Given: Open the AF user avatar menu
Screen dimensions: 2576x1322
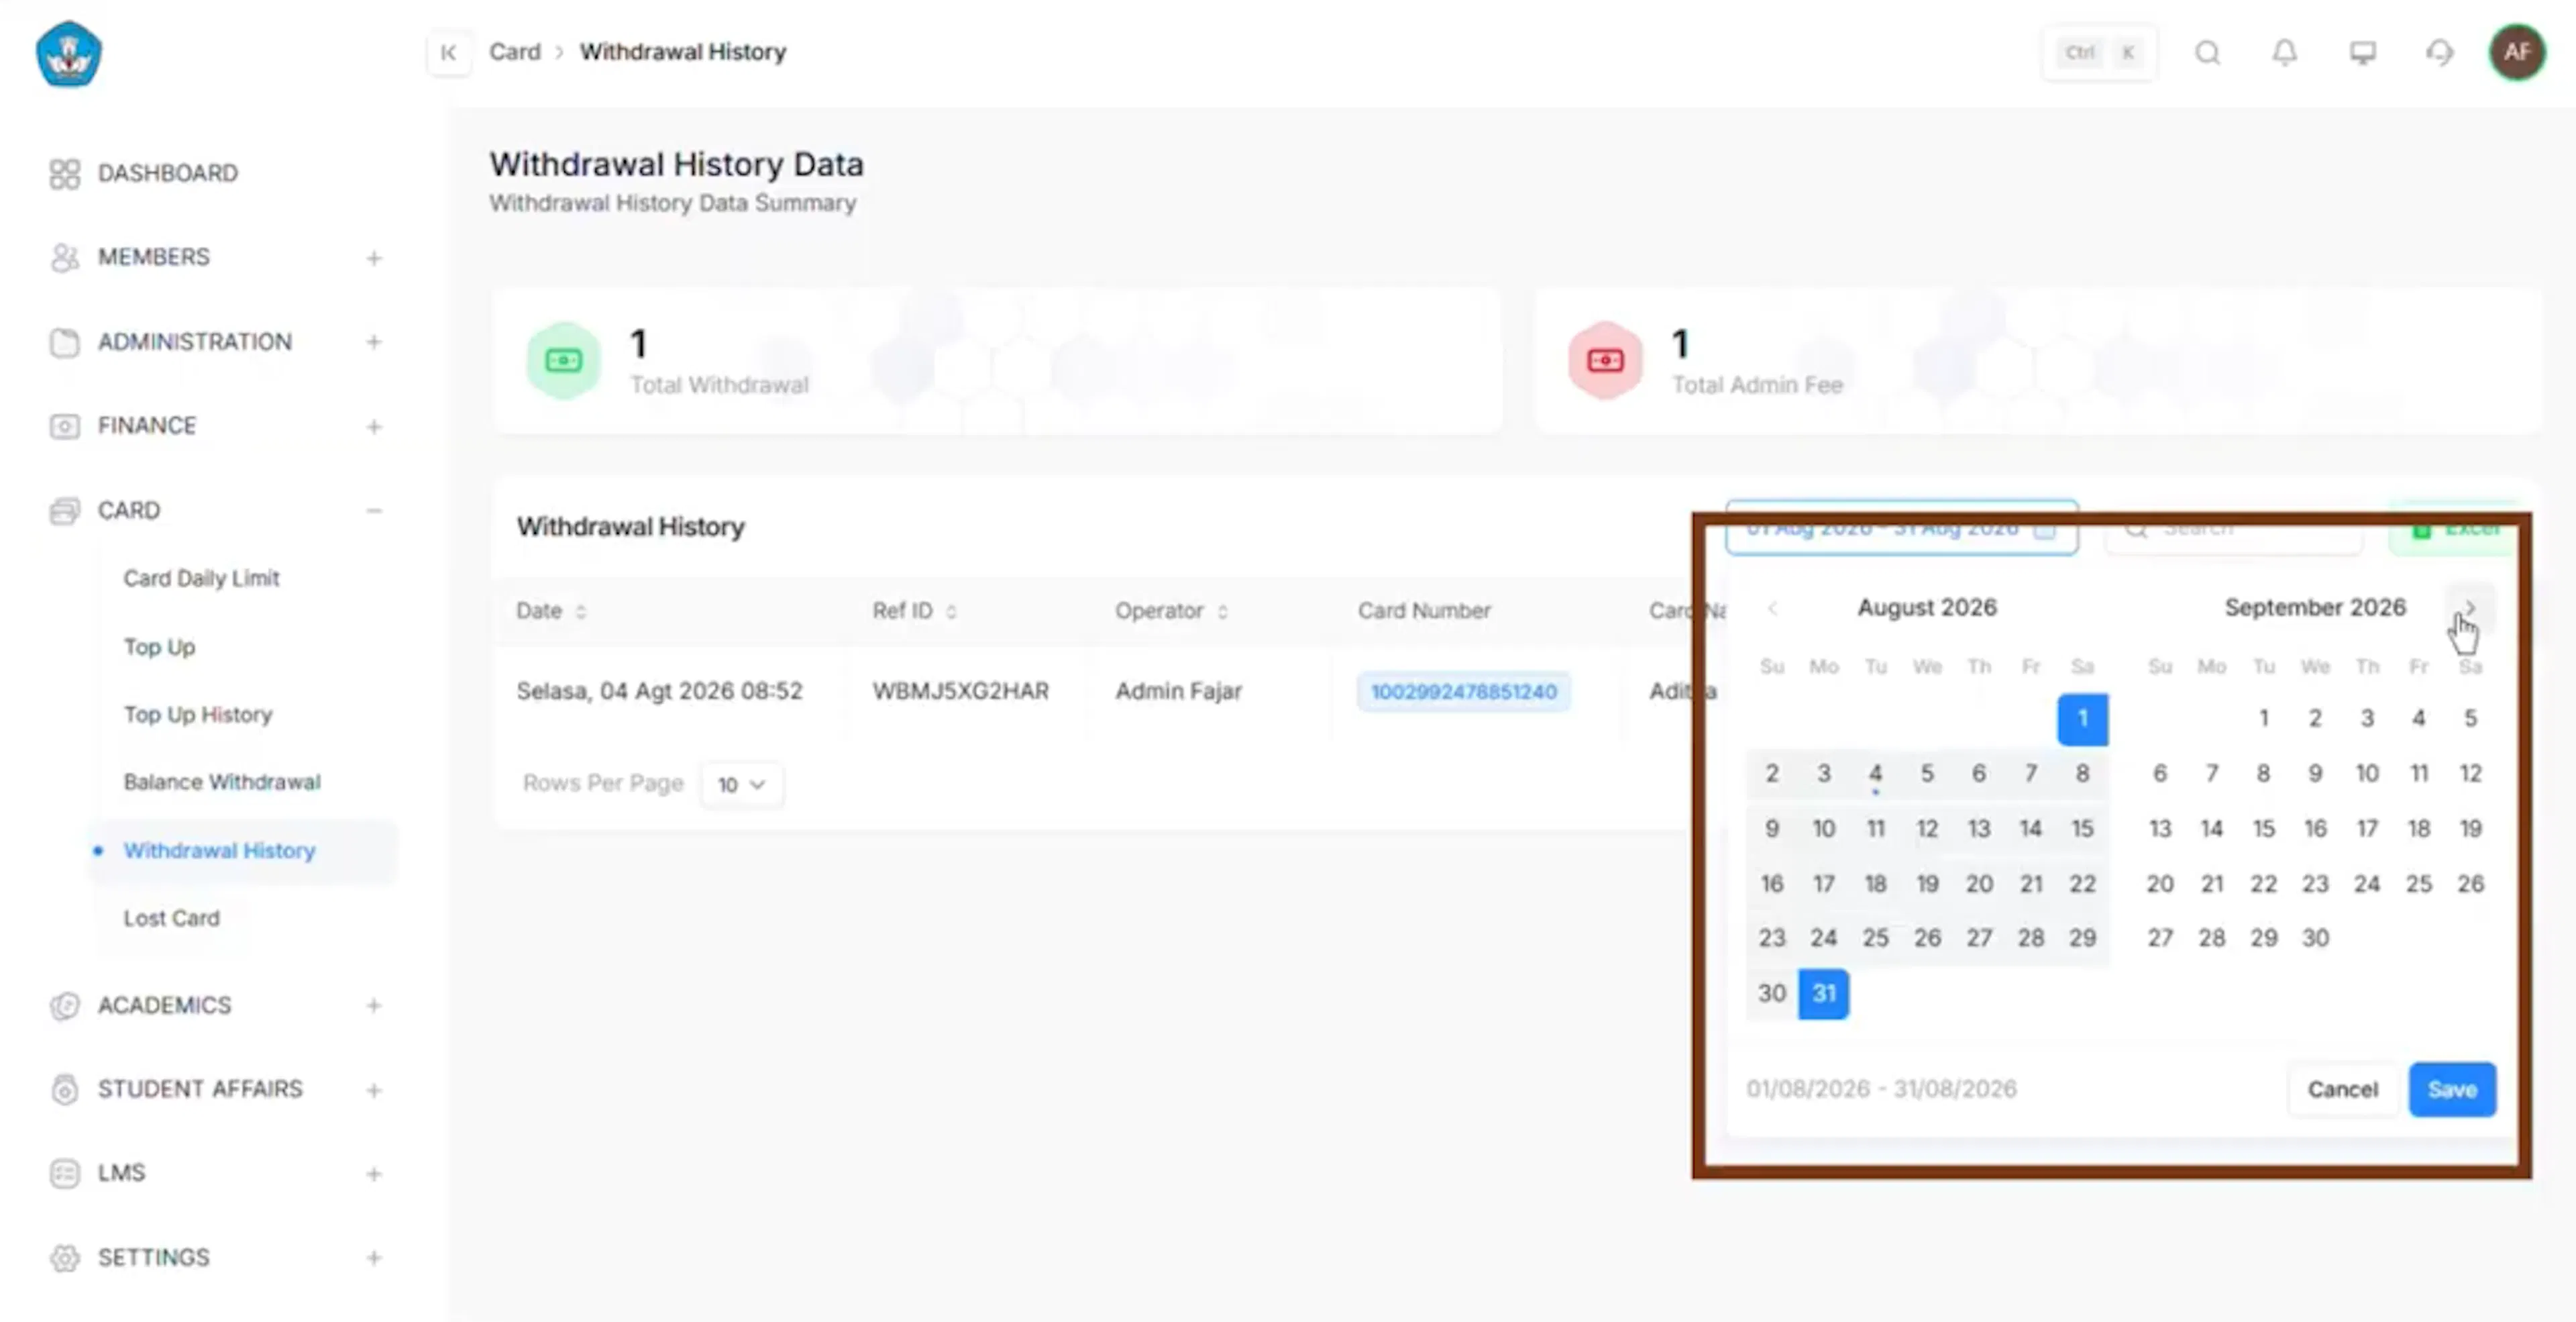Looking at the screenshot, I should (x=2517, y=52).
